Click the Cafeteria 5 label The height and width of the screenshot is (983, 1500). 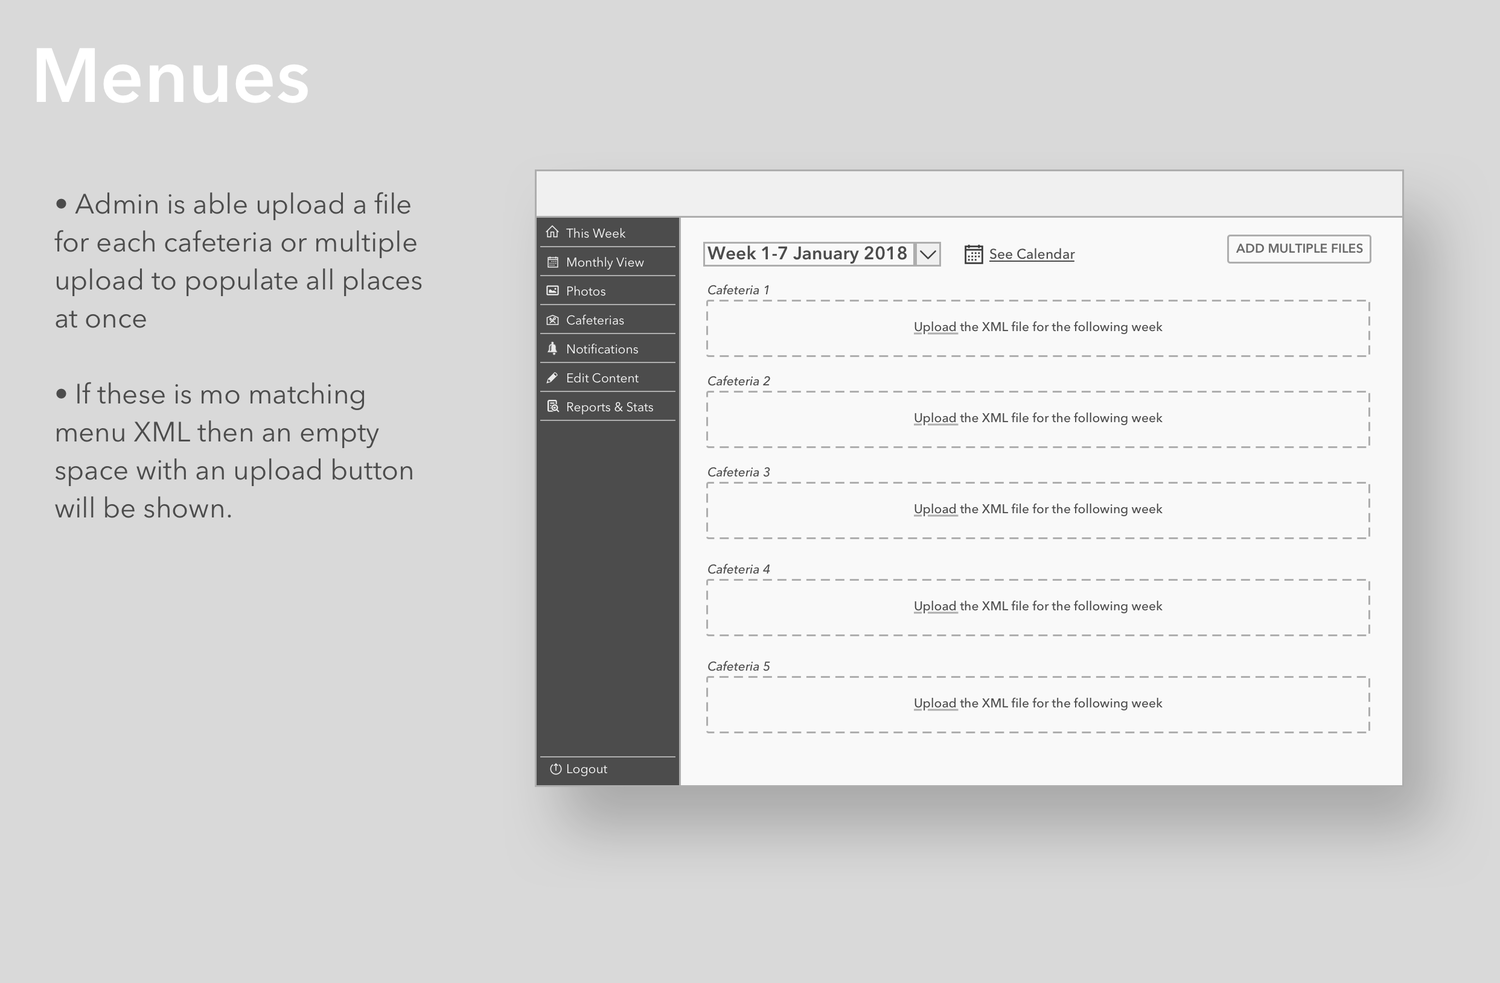(x=738, y=666)
